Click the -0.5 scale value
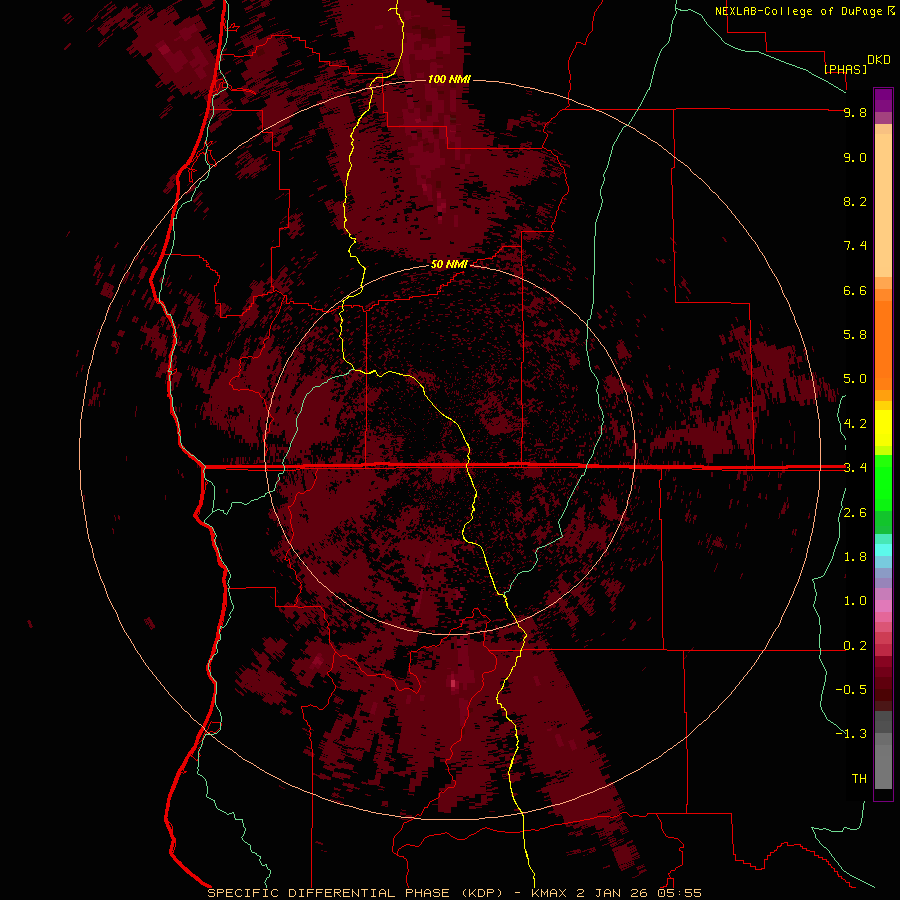The width and height of the screenshot is (900, 900). pos(851,690)
